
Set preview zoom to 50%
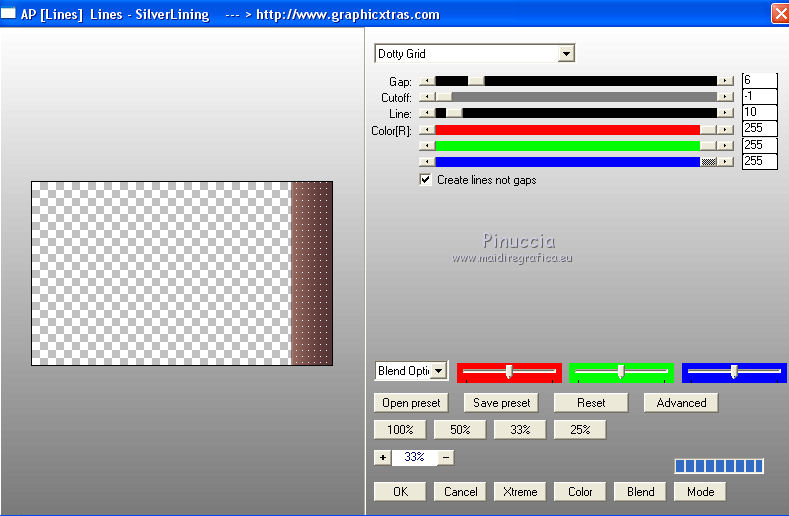[460, 429]
